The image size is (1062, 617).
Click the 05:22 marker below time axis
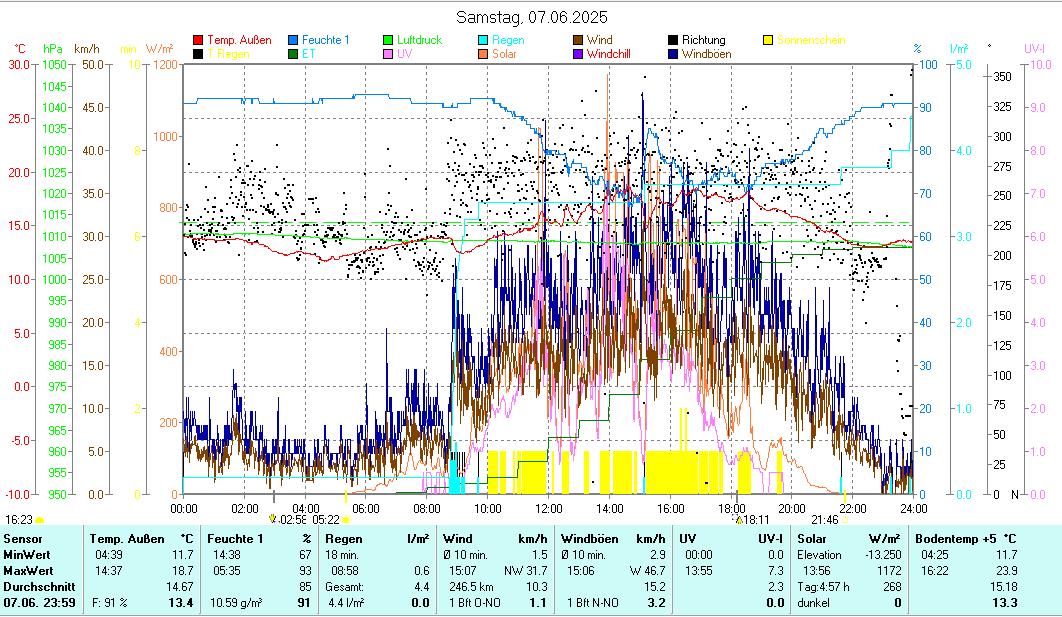[x=327, y=520]
